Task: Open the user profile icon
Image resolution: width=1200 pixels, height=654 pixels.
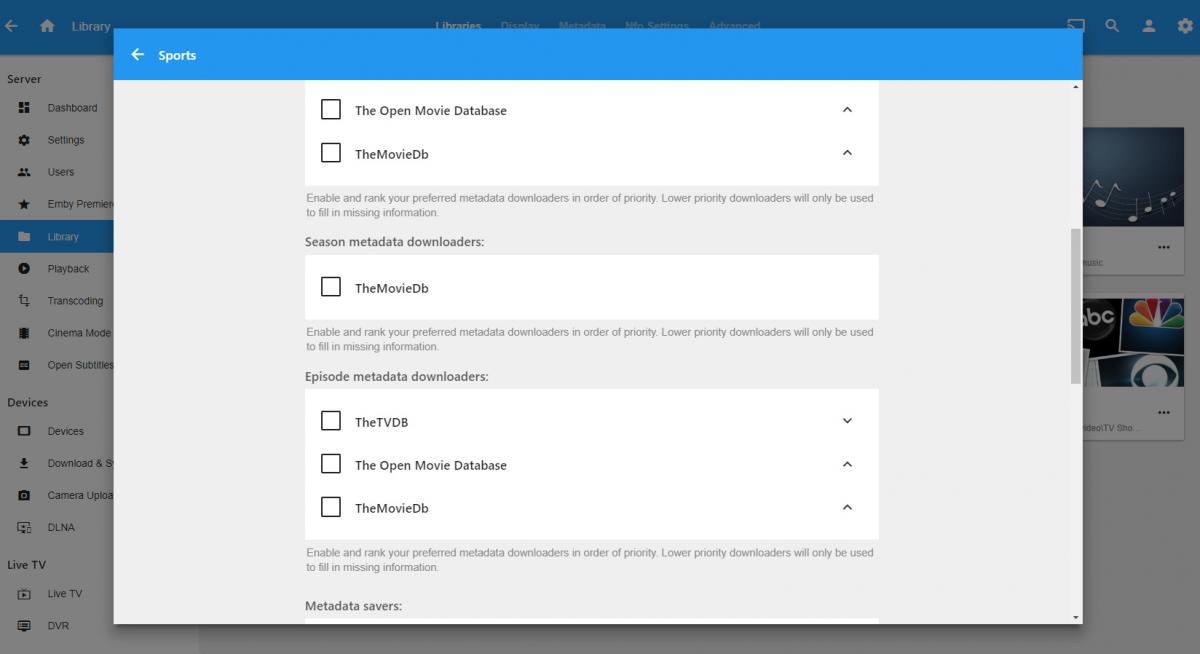Action: (1150, 26)
